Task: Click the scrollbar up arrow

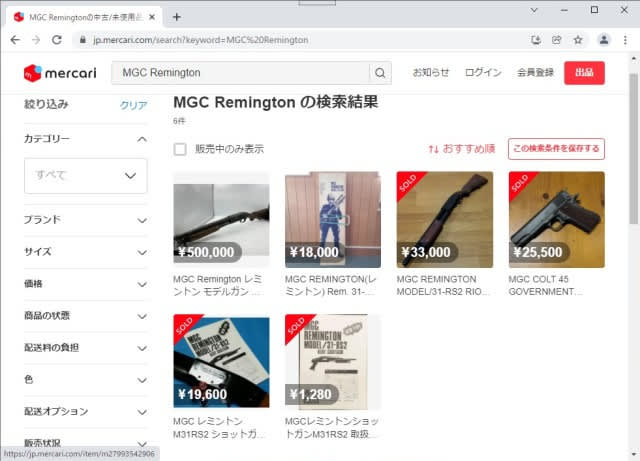Action: click(633, 59)
